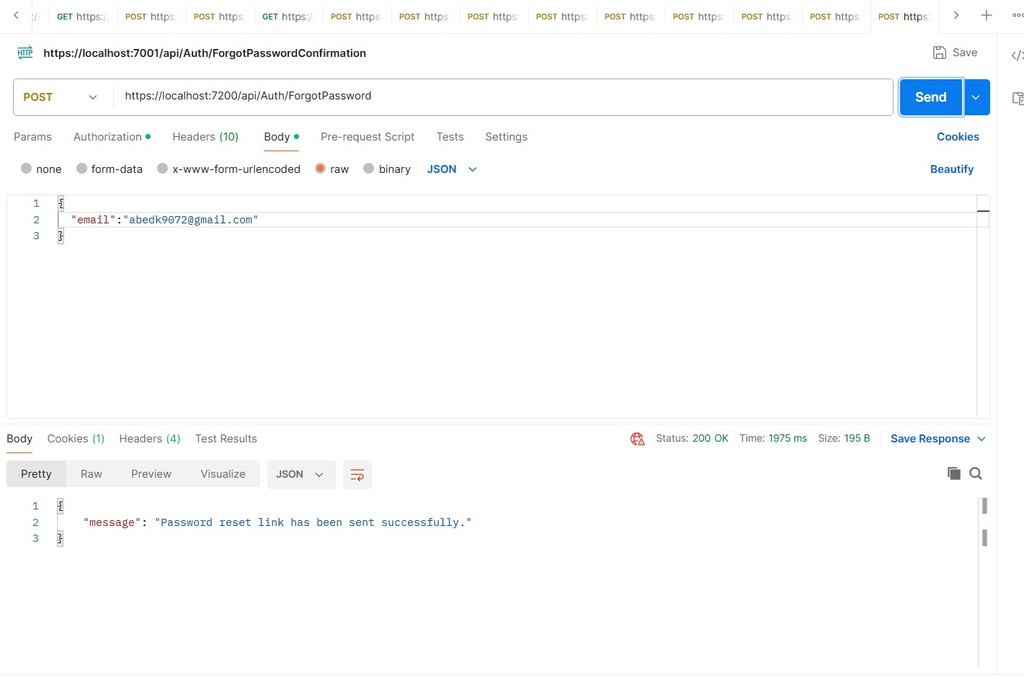Switch to the Authorization tab
The height and width of the screenshot is (678, 1024).
pyautogui.click(x=112, y=137)
